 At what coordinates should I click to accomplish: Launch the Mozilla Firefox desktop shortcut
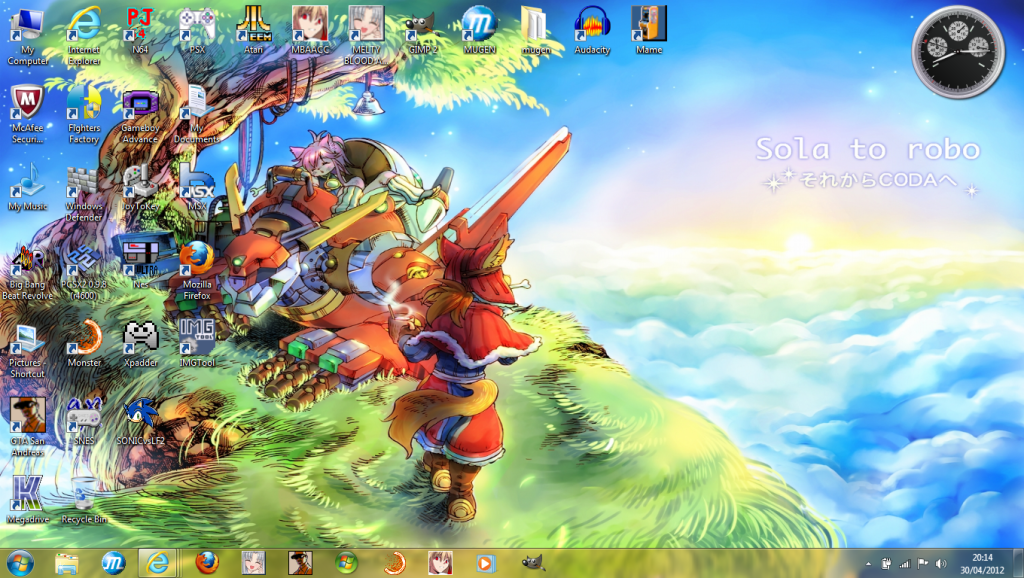point(197,271)
